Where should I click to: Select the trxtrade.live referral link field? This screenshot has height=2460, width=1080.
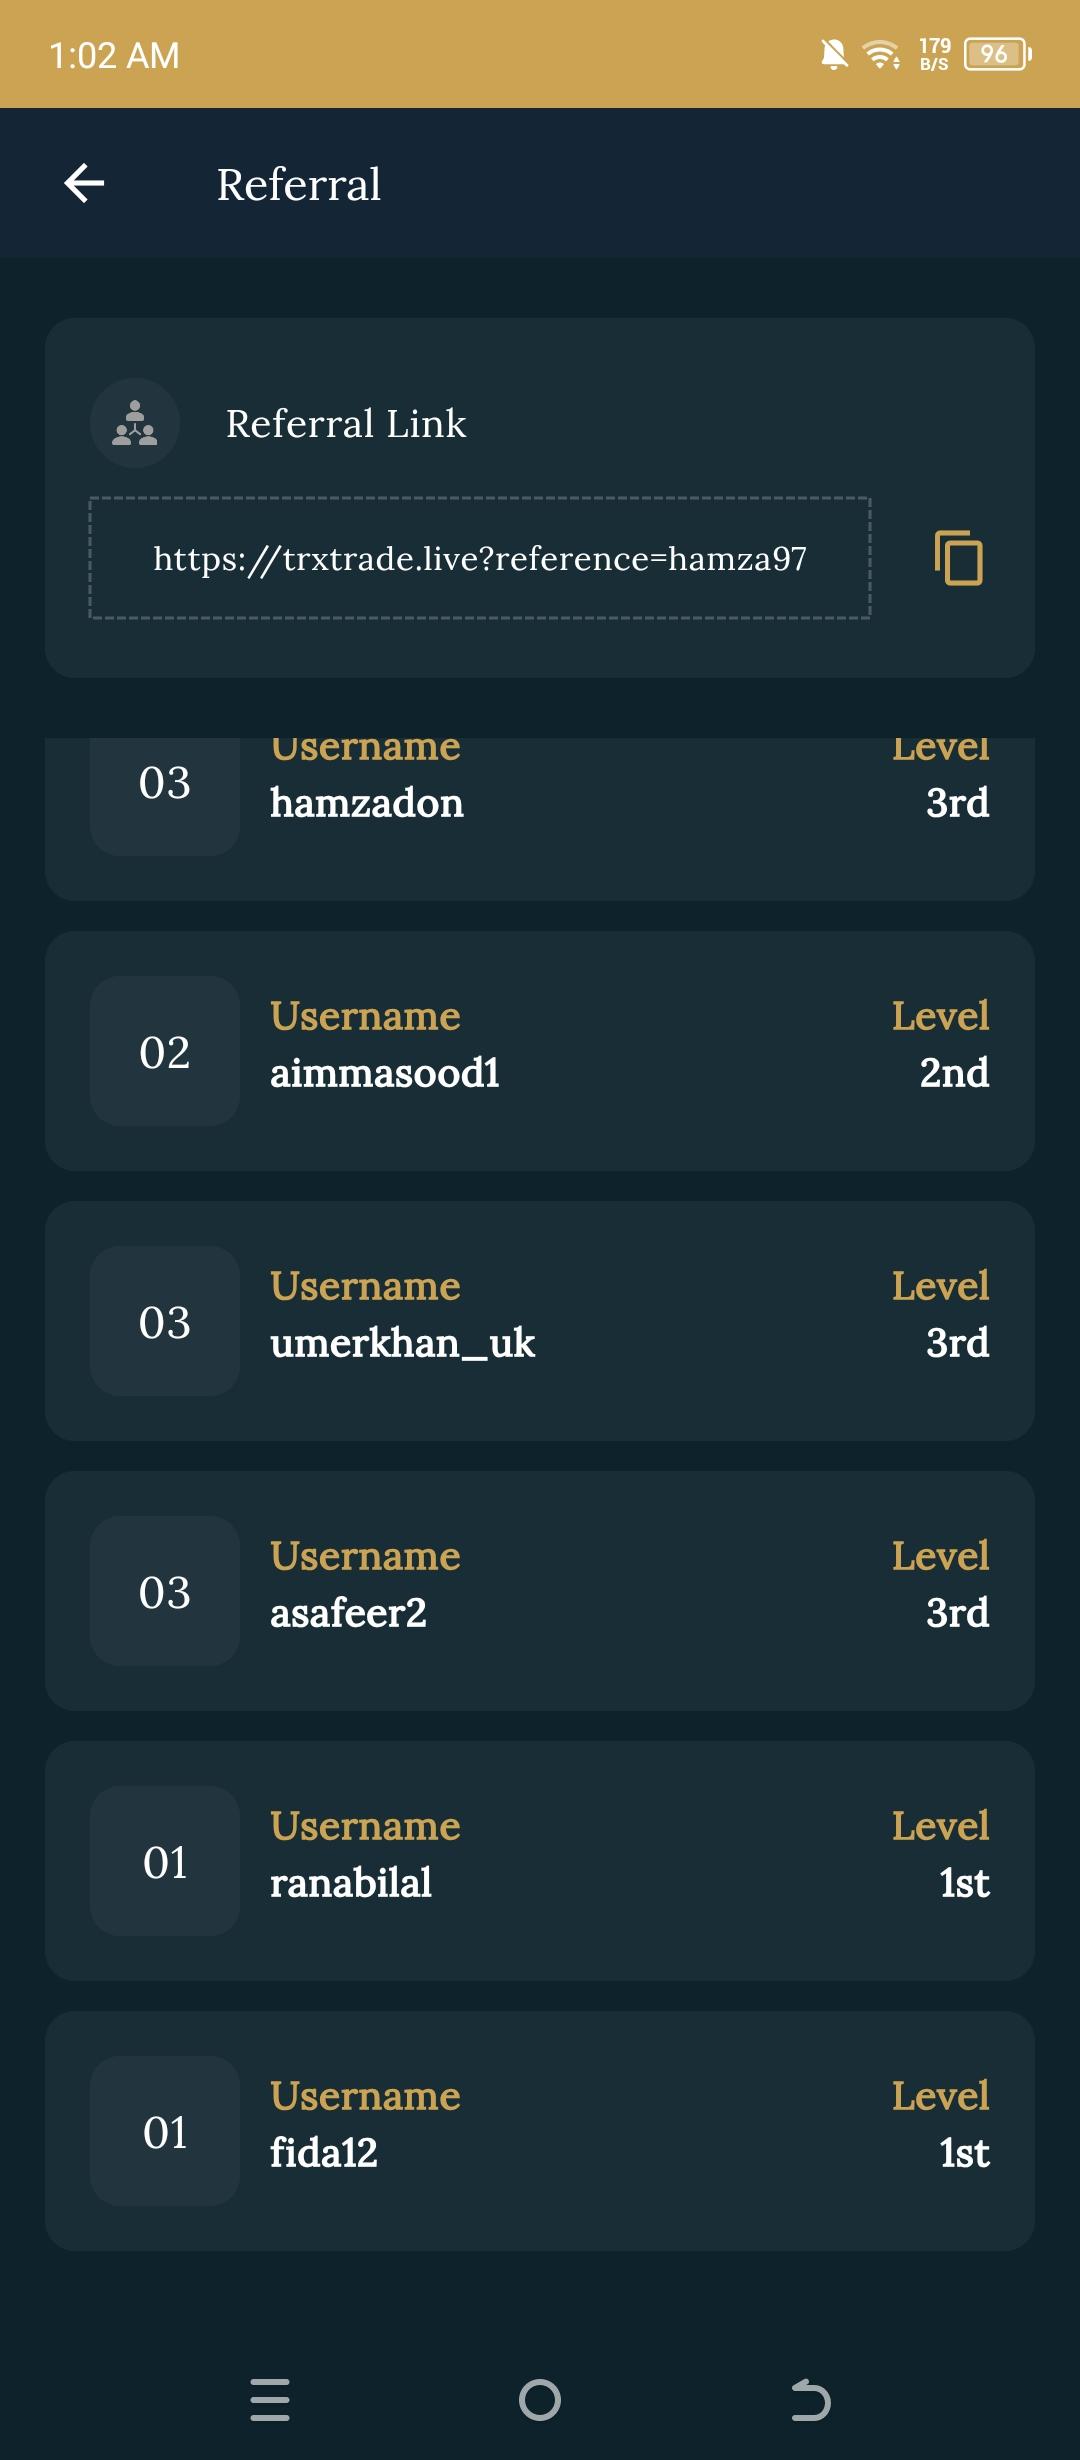click(x=480, y=558)
